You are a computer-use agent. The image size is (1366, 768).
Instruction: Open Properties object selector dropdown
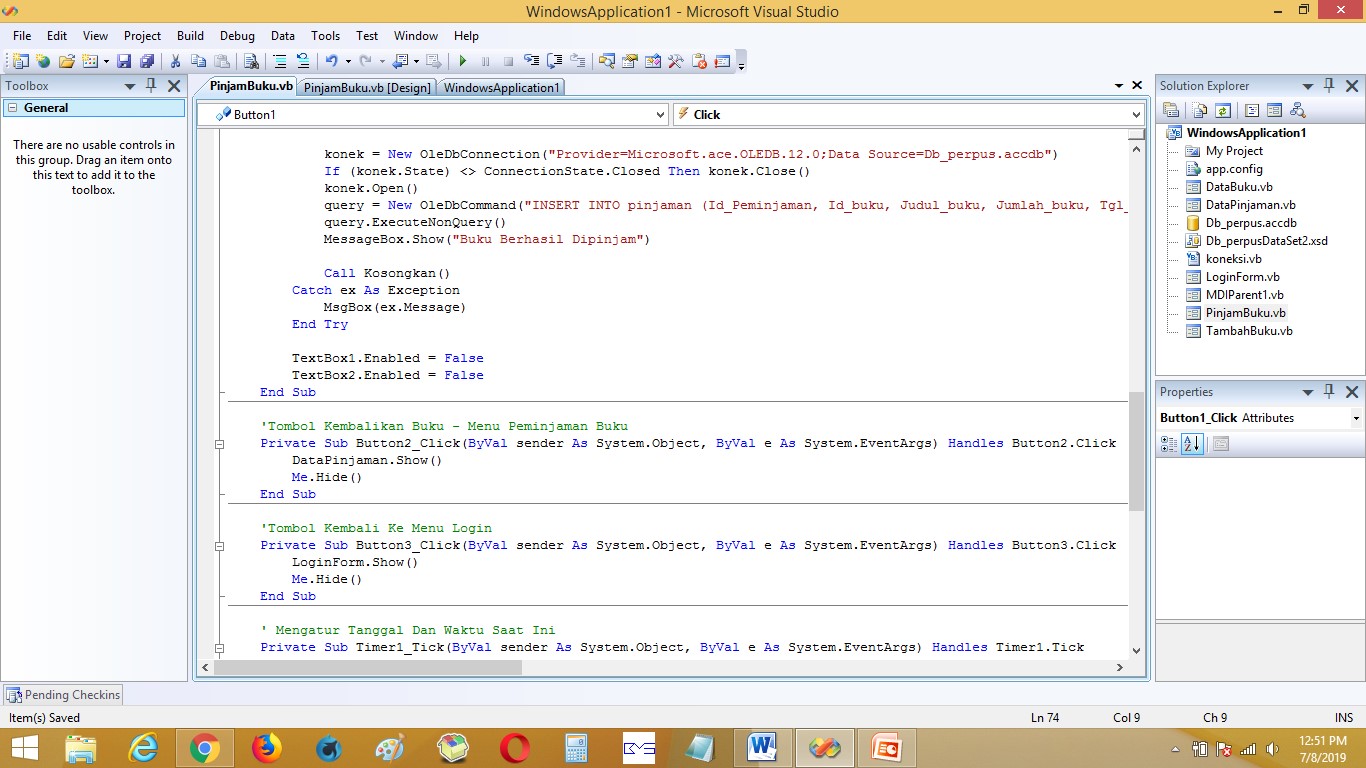(x=1355, y=418)
